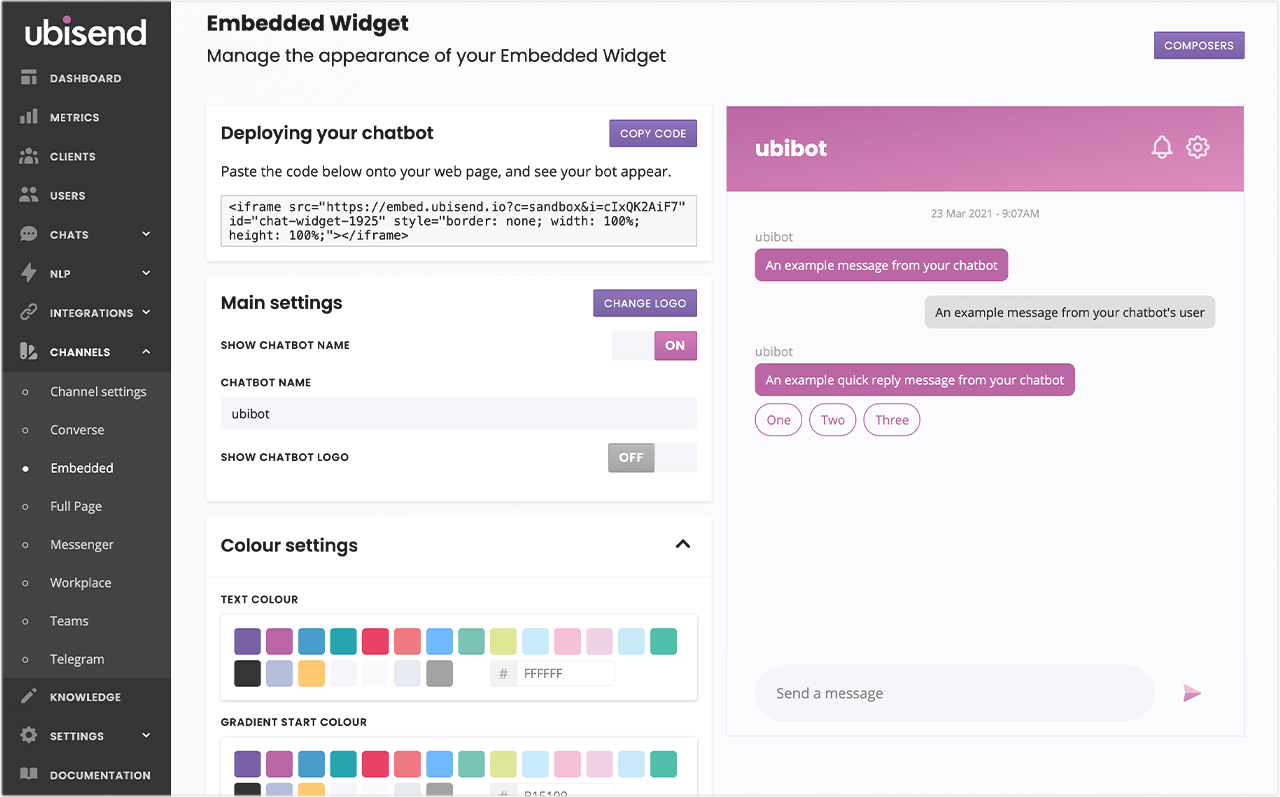This screenshot has width=1280, height=797.
Task: Enable the Show Chatbot Logo toggle
Action: 652,457
